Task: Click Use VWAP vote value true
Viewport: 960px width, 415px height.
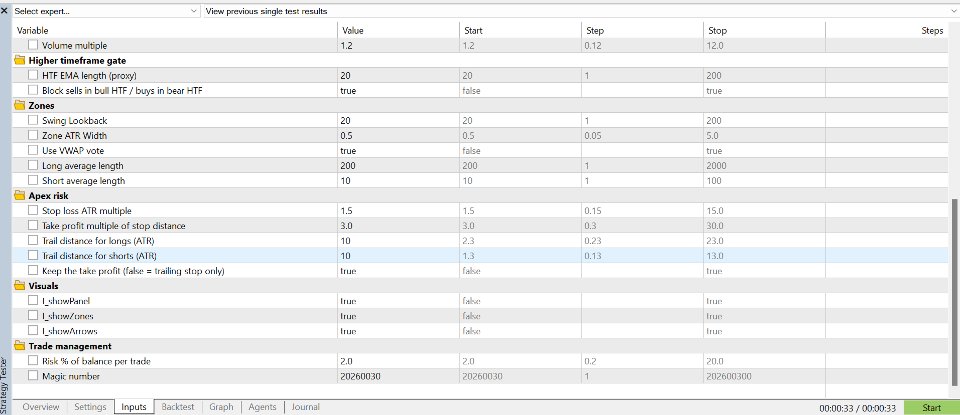Action: point(398,151)
